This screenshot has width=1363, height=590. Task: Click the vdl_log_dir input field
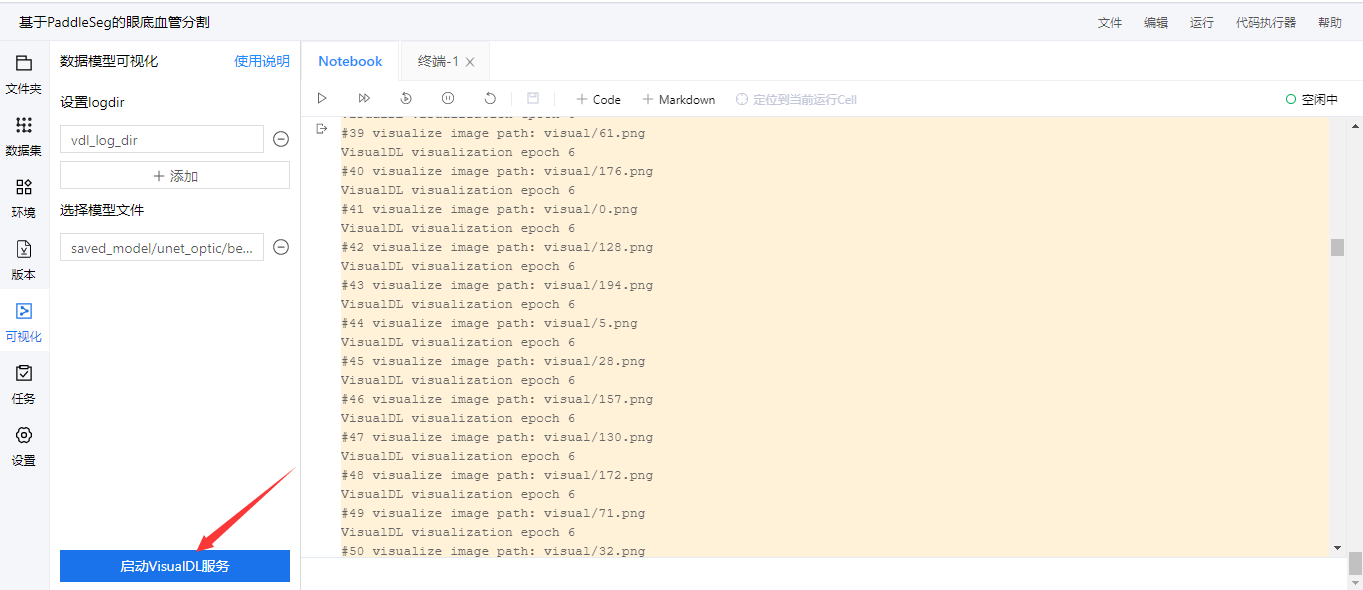(x=162, y=139)
